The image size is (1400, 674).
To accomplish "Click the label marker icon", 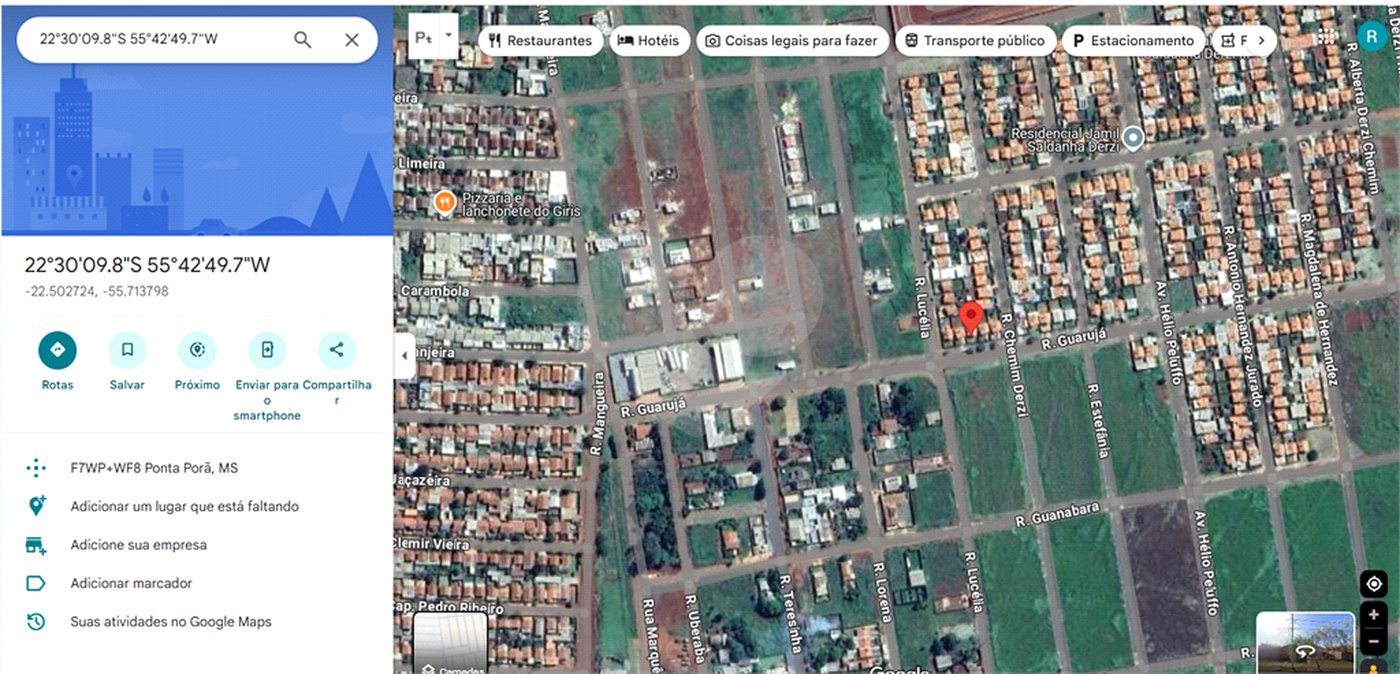I will tap(36, 583).
